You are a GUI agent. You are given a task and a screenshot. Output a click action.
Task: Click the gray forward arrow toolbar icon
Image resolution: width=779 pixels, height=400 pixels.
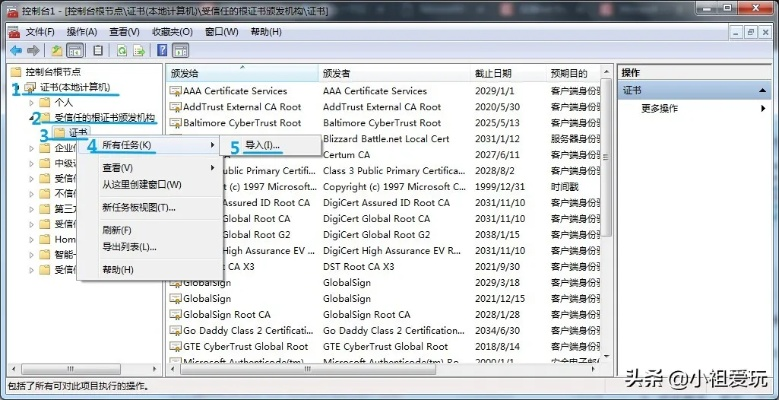tap(33, 50)
